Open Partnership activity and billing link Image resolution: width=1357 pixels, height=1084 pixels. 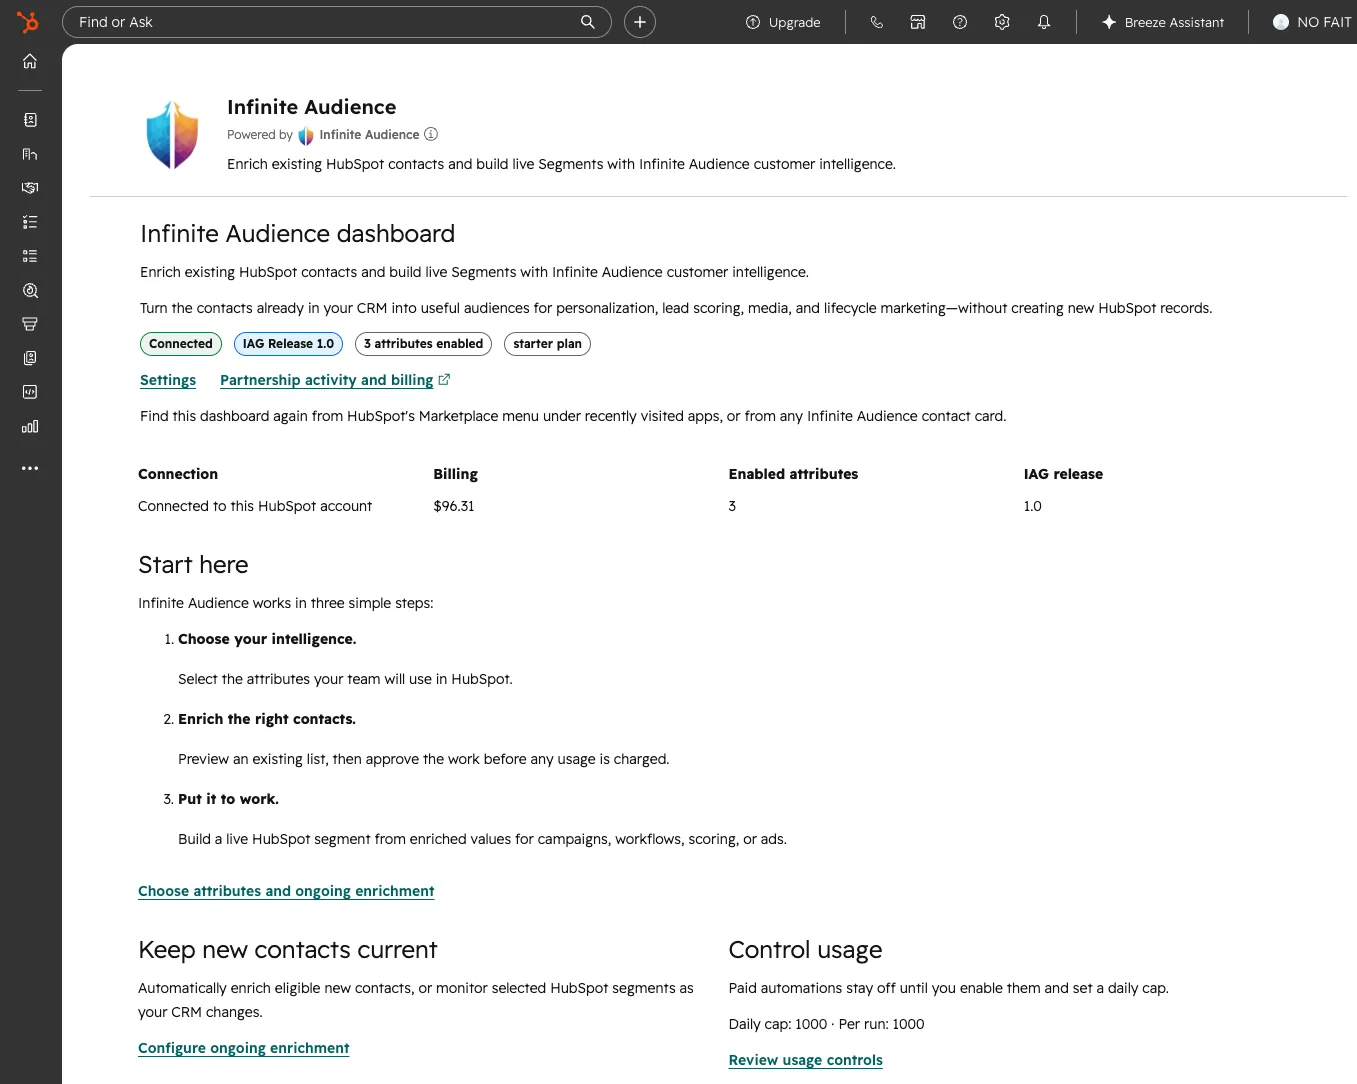coord(327,380)
